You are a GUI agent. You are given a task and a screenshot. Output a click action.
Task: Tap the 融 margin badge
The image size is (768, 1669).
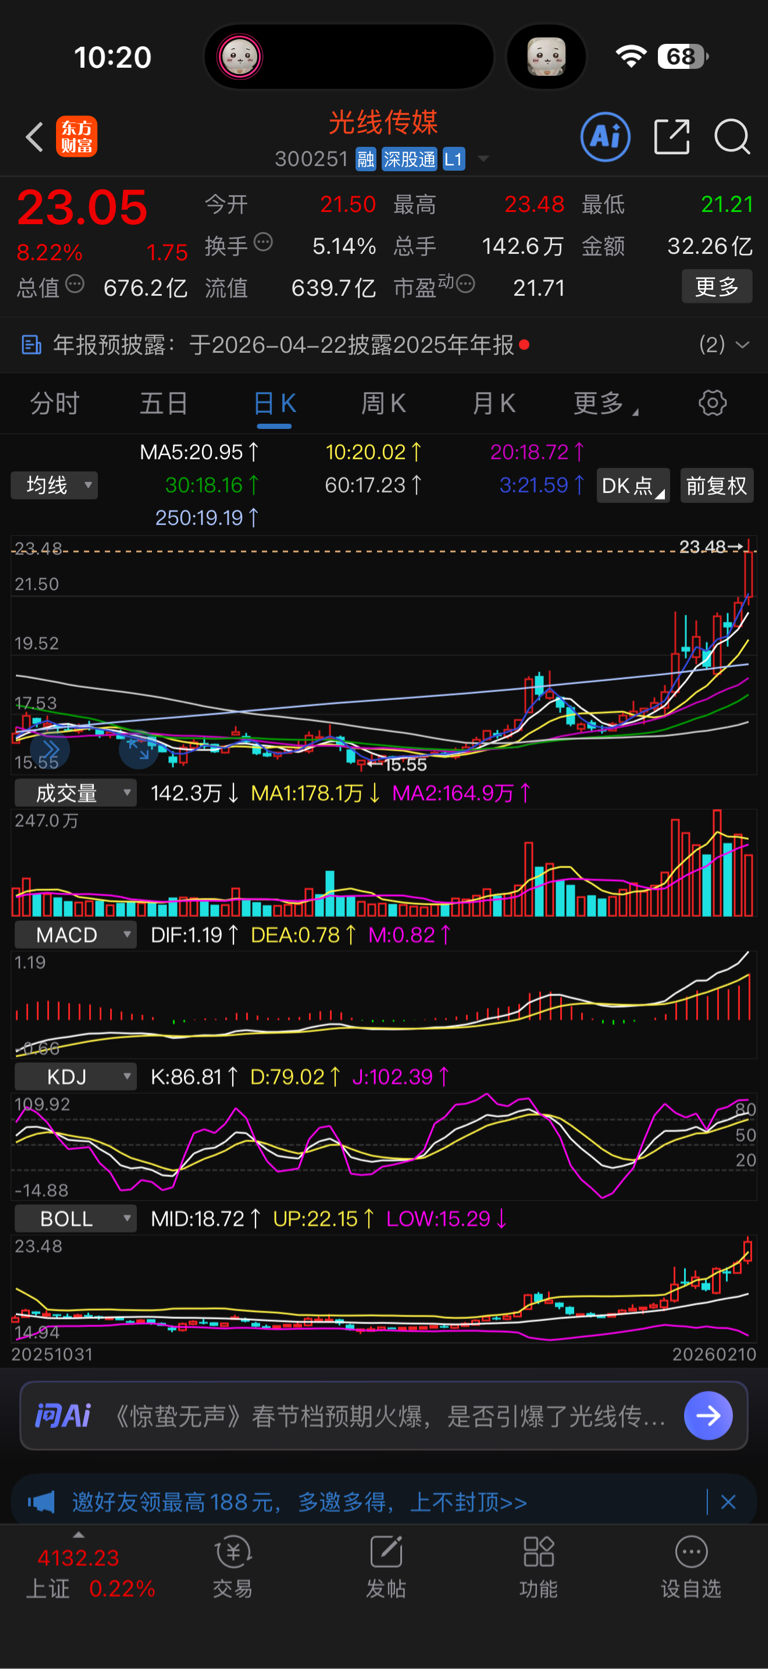point(366,159)
